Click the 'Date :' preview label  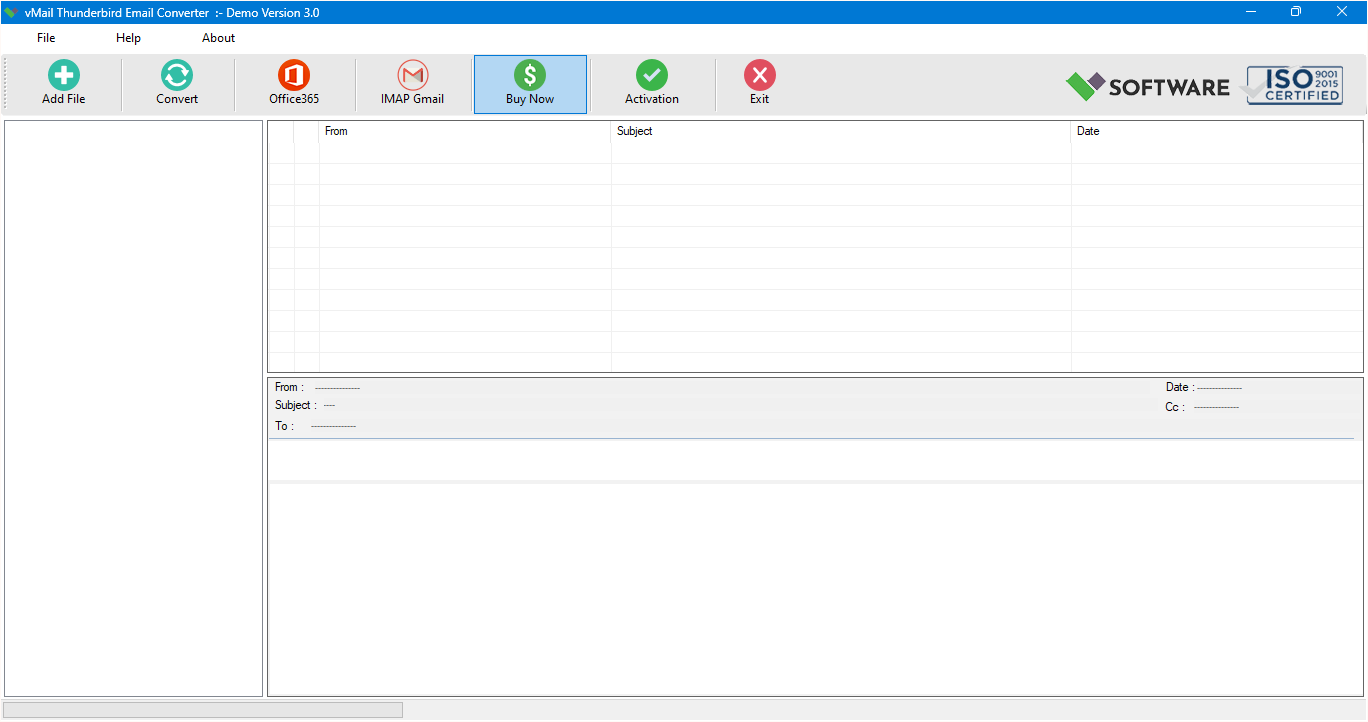(1180, 387)
